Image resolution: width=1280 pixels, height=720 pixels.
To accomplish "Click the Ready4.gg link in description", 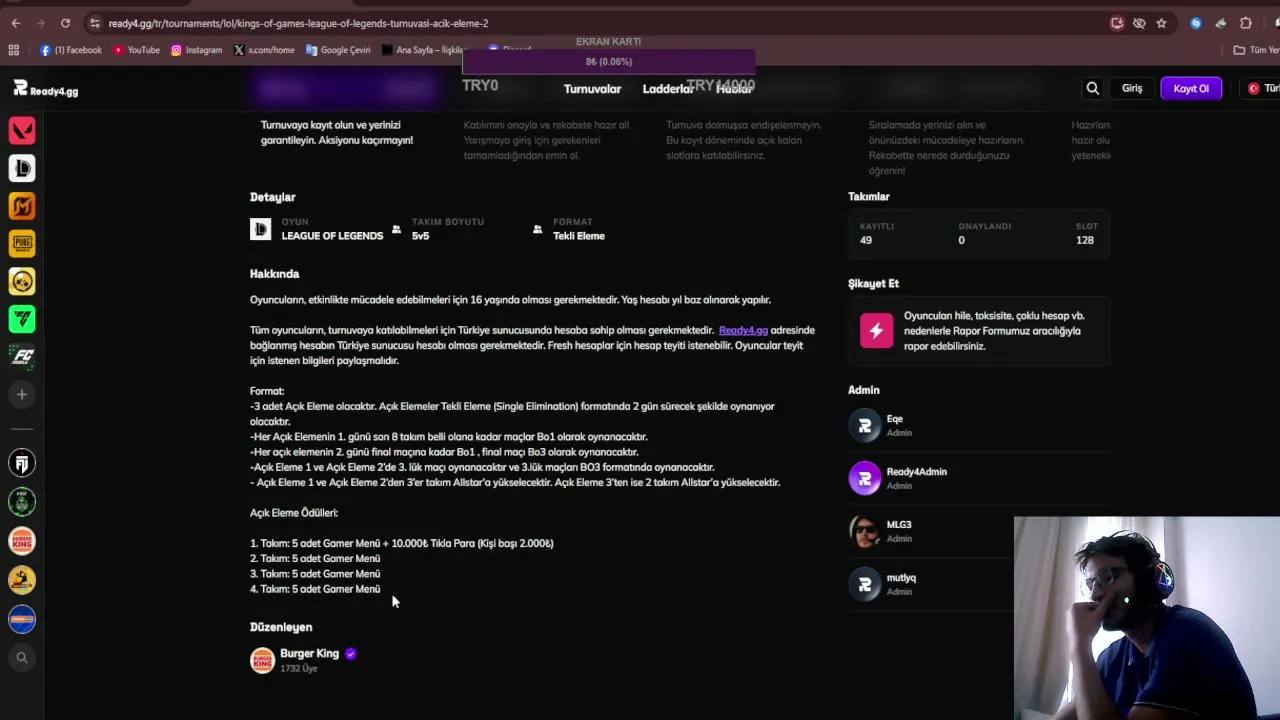I will click(x=743, y=330).
